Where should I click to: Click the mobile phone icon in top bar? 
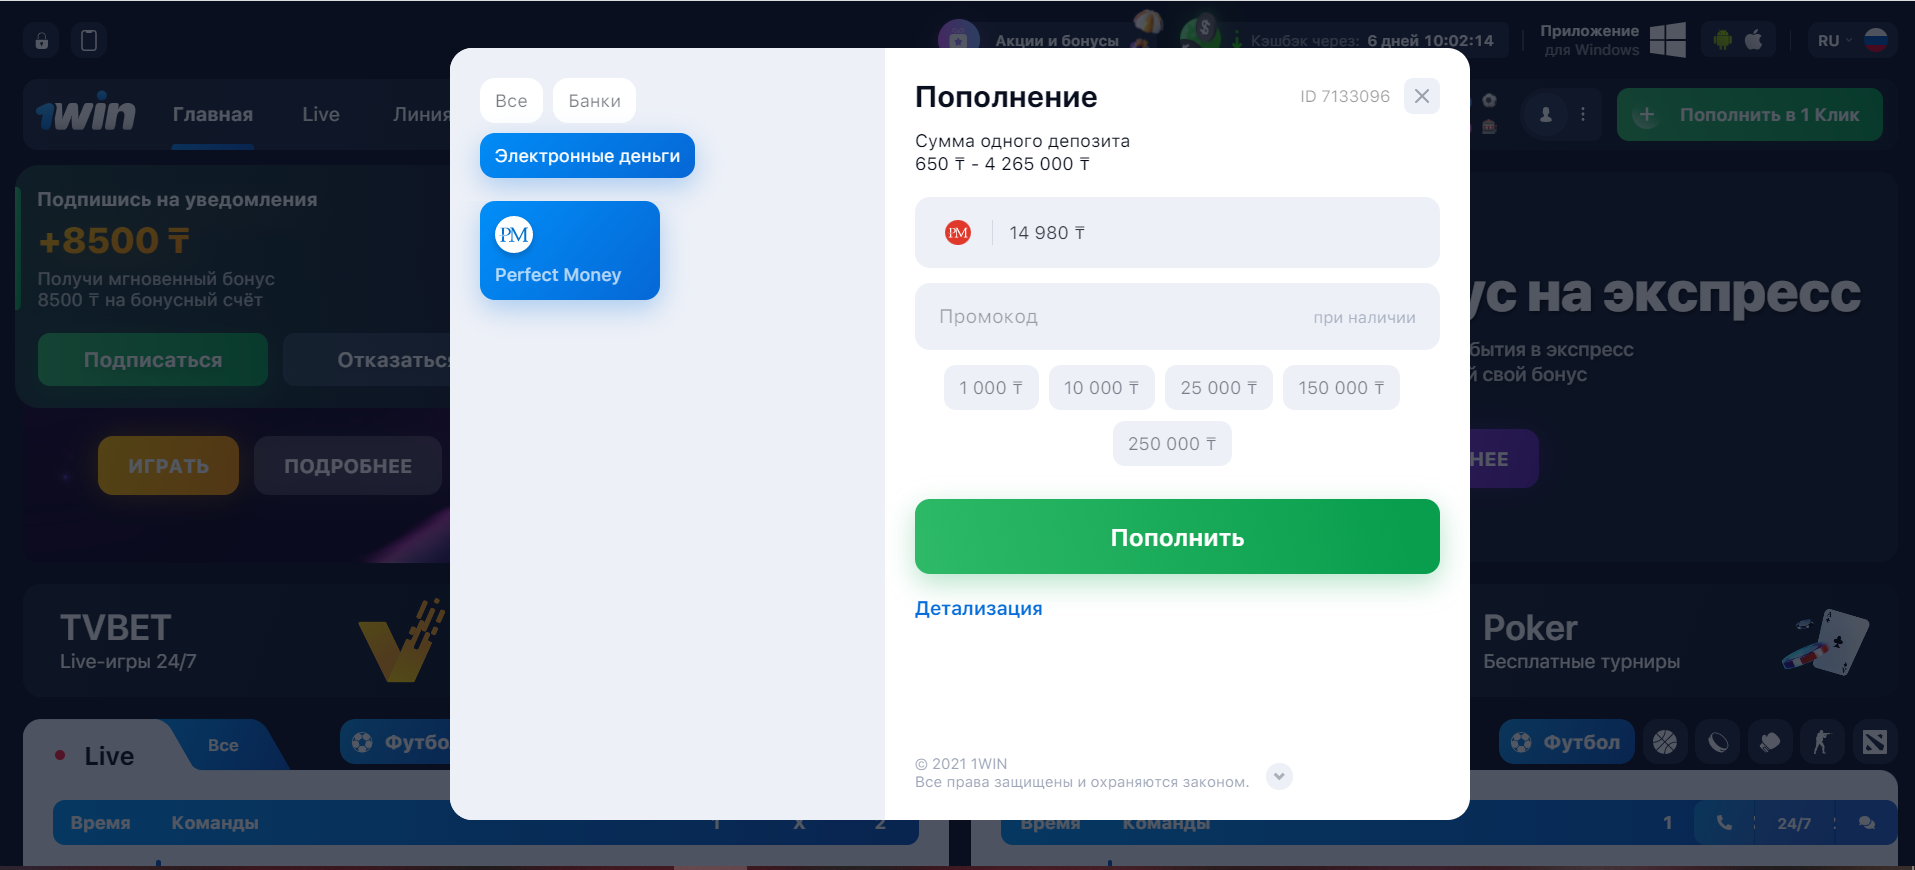[89, 41]
